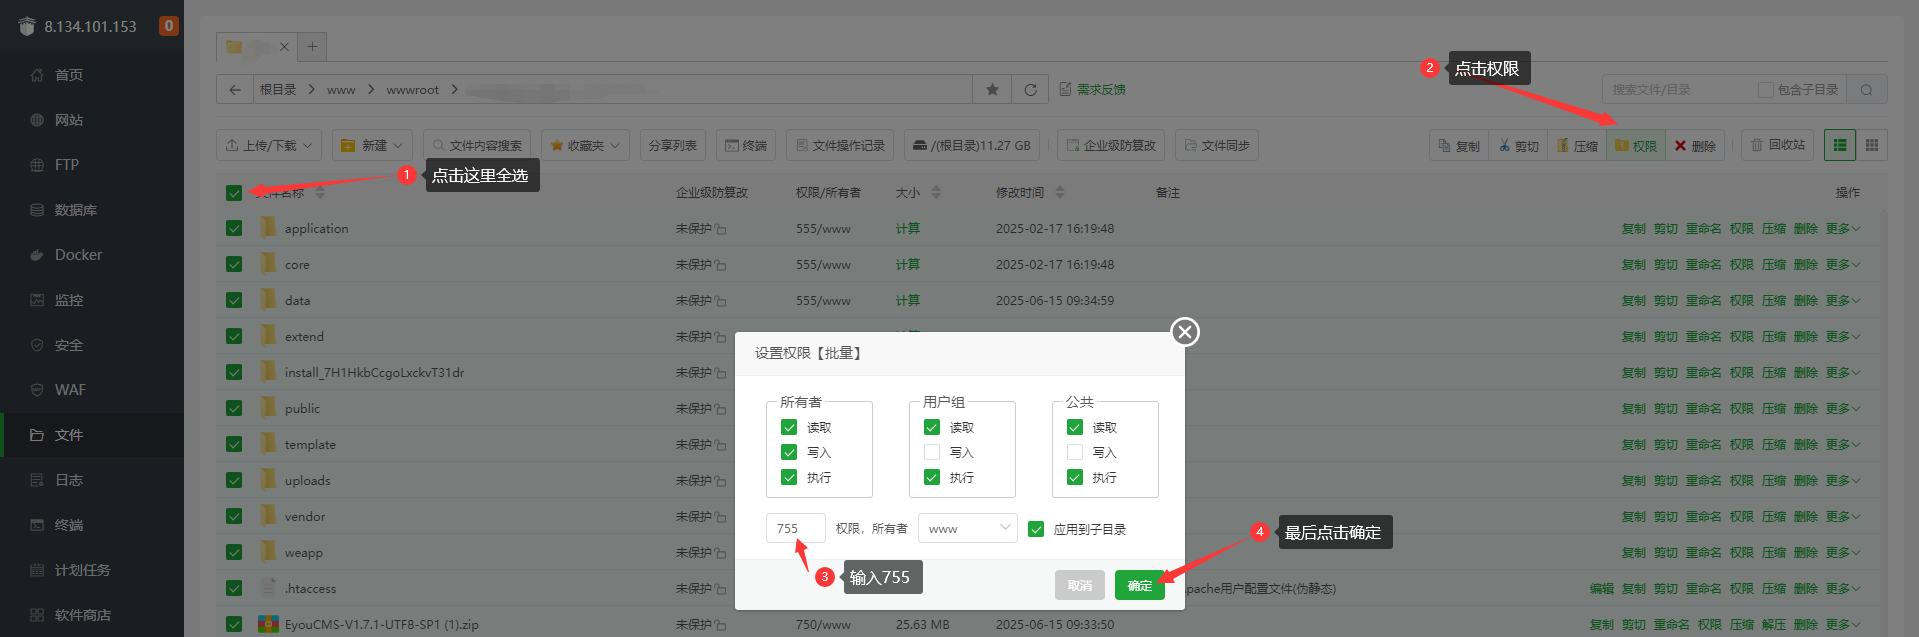
Task: Open the Recycle Bin (回收站)
Action: click(x=1777, y=145)
